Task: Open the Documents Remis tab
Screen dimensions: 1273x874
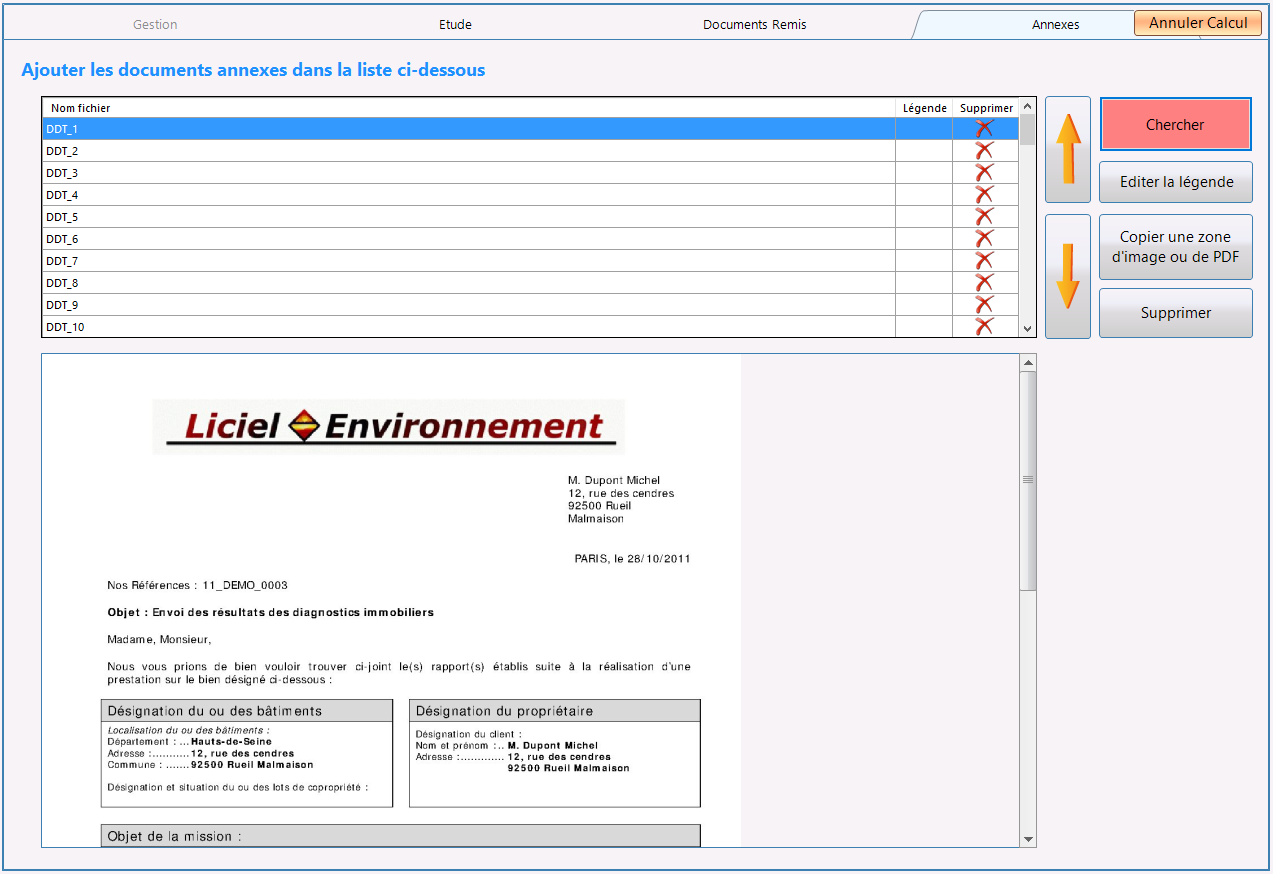Action: [754, 24]
